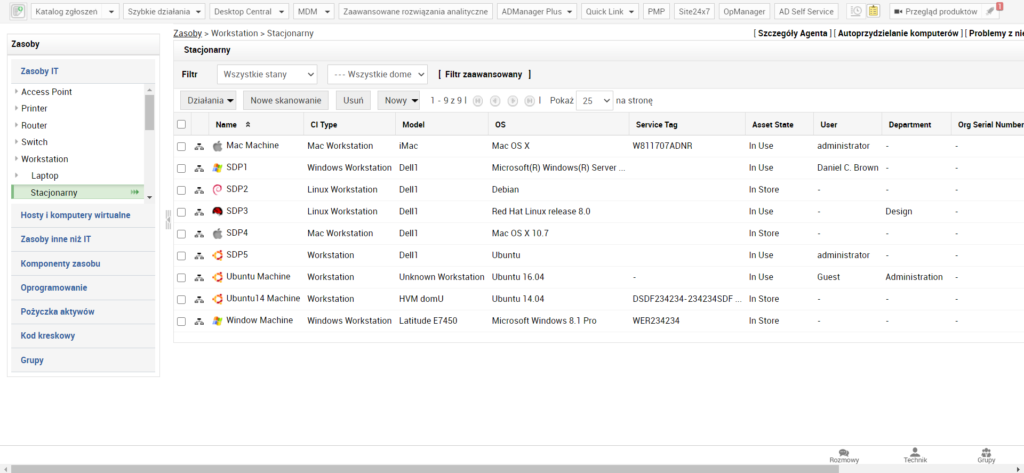Screen dimensions: 1024x473
Task: Open the Filtr zaawansowany link
Action: tap(485, 74)
